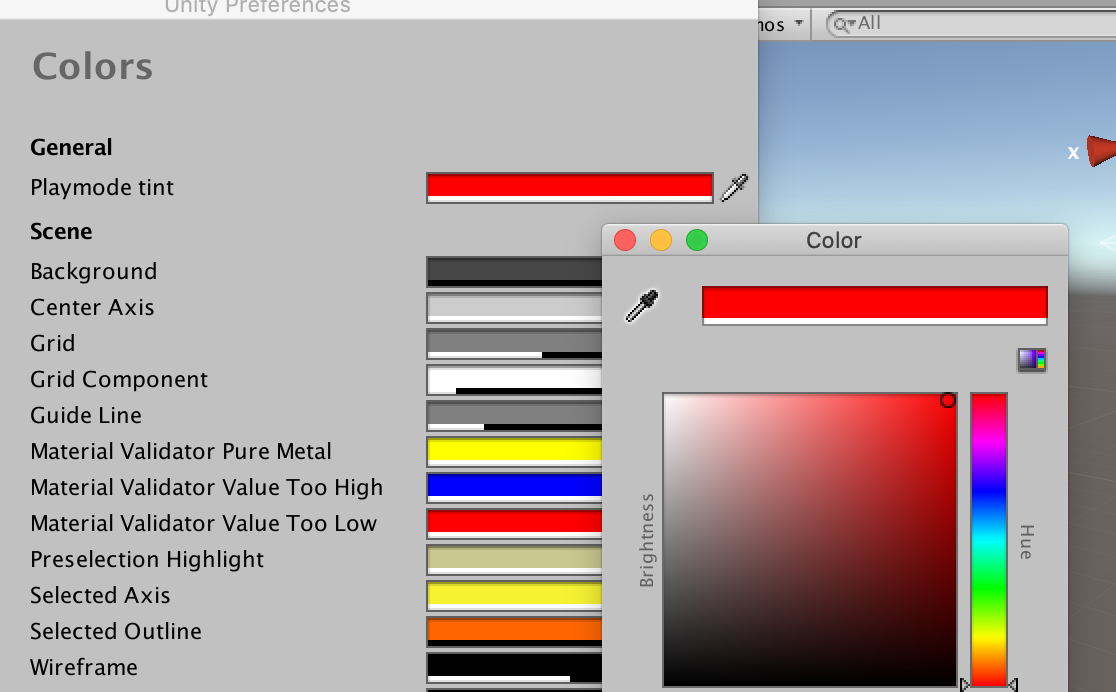1116x692 pixels.
Task: Click the General section label
Action: point(71,147)
